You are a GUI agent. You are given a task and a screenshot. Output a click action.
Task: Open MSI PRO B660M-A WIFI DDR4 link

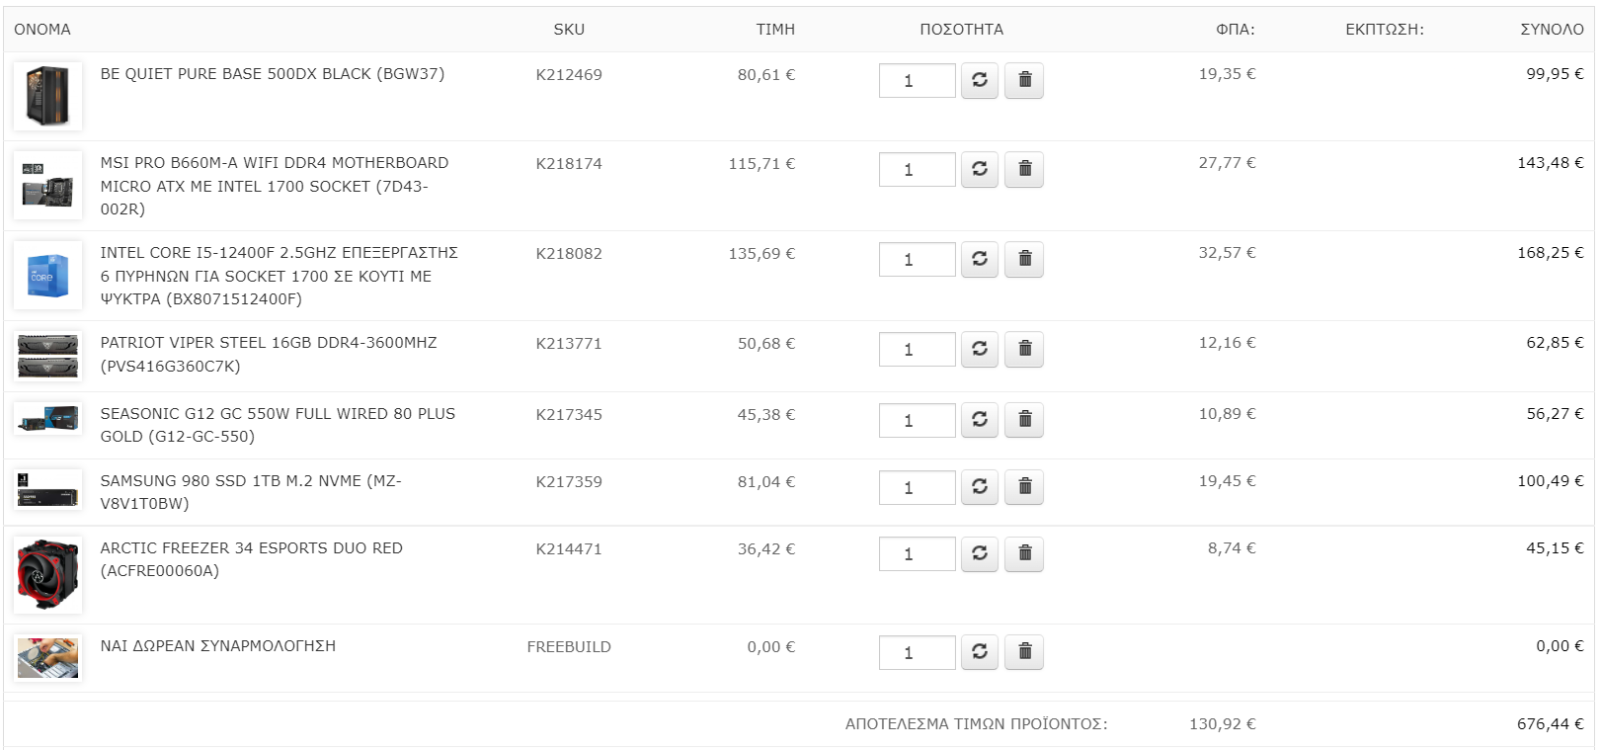coord(274,186)
